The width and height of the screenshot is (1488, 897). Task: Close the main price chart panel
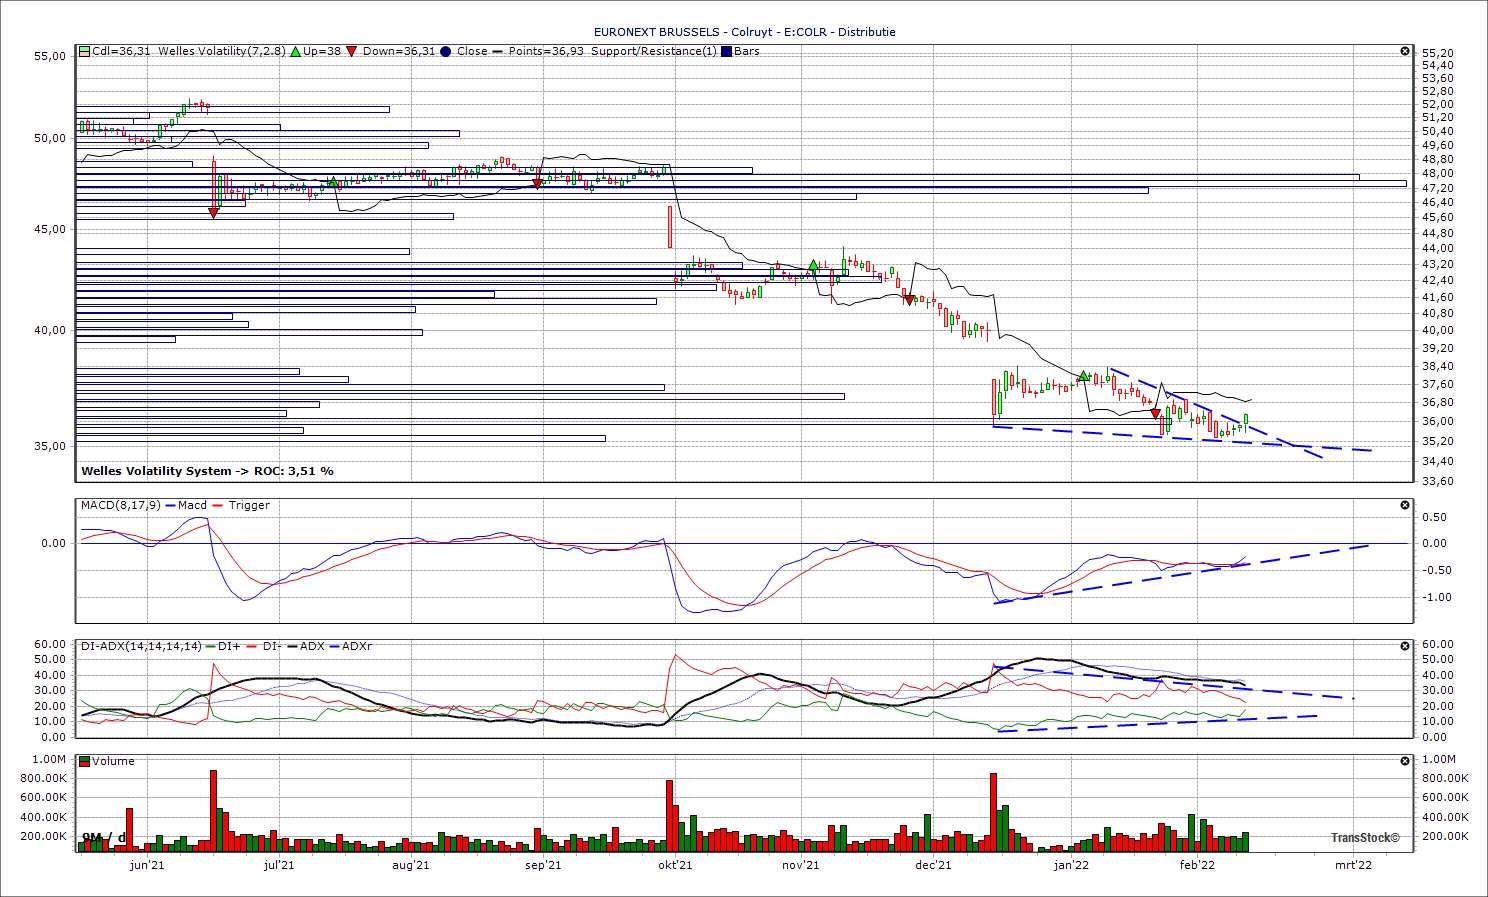pos(1405,51)
